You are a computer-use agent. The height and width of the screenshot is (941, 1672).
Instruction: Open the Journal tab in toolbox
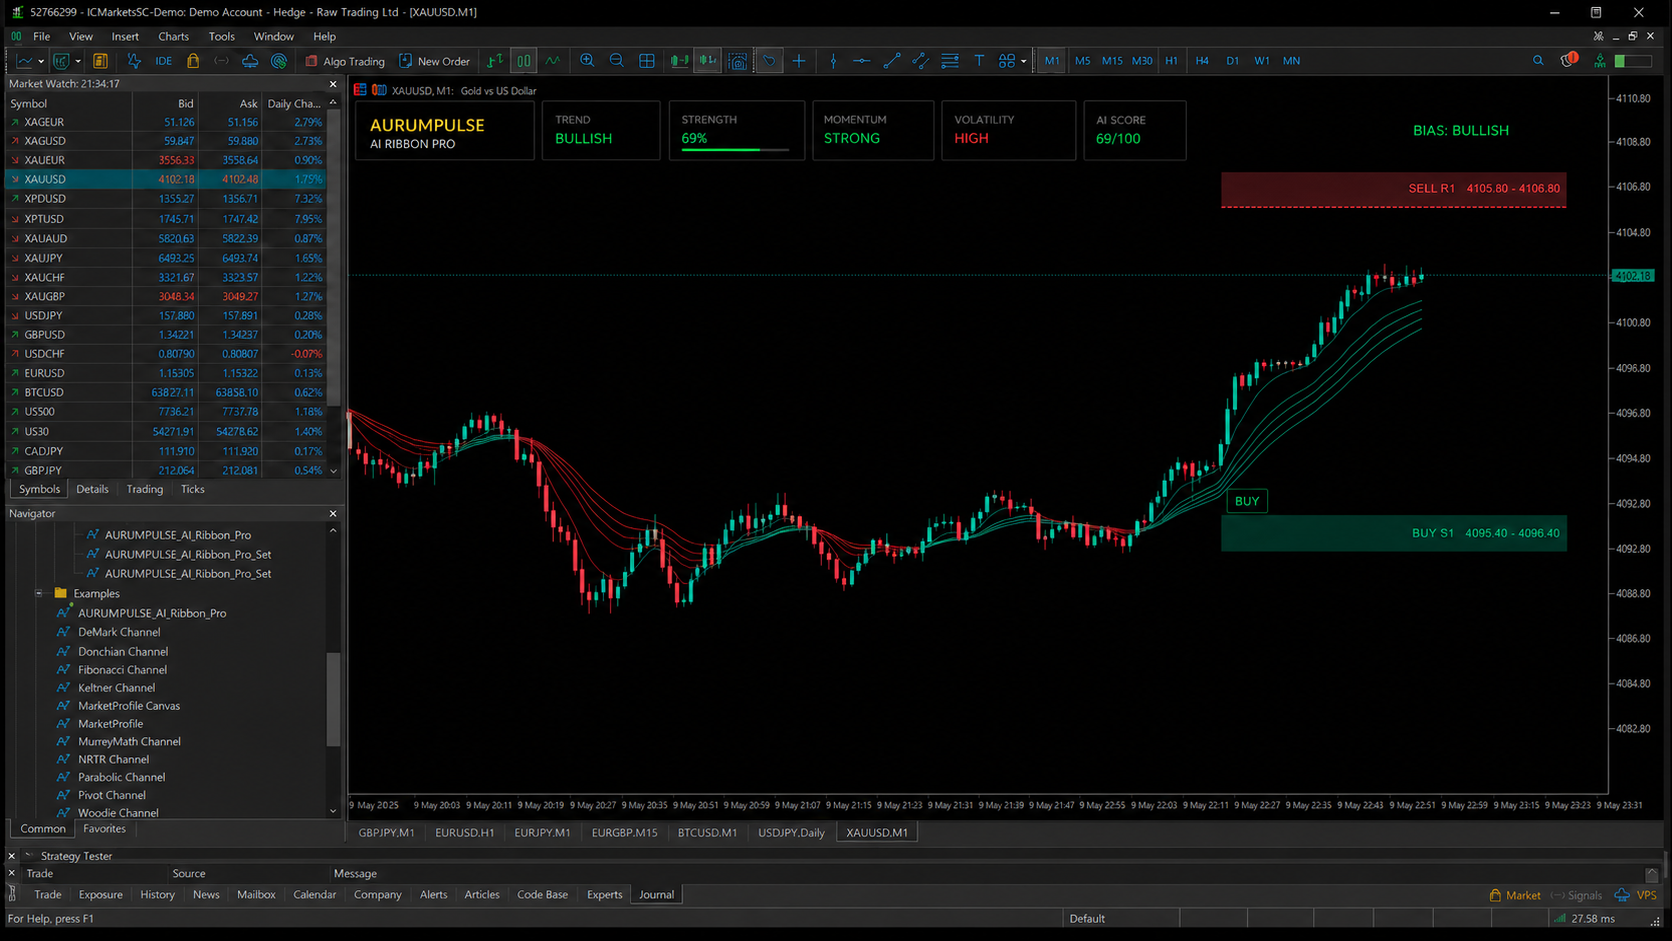tap(656, 895)
